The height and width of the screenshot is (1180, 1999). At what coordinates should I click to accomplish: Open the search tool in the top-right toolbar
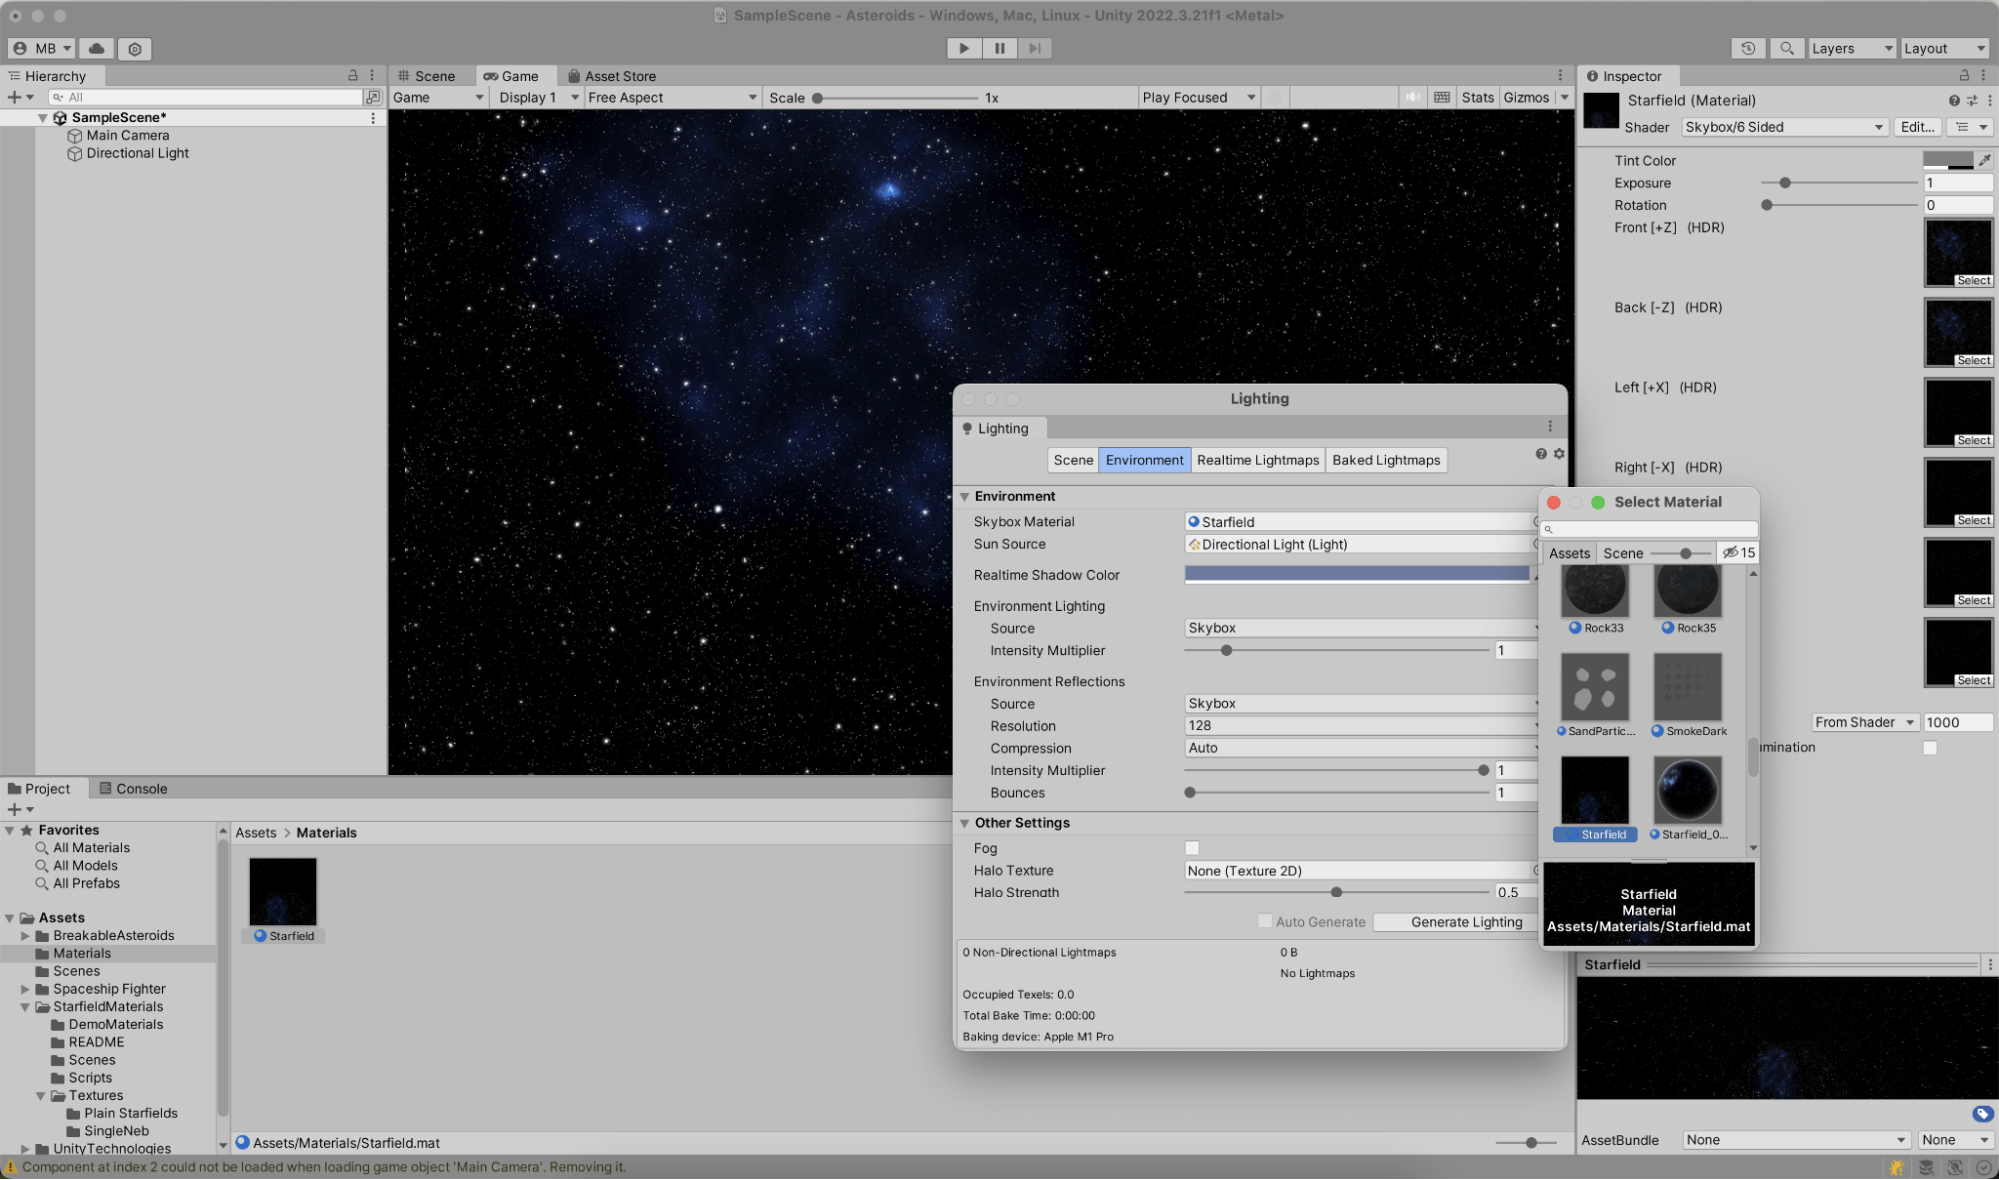tap(1787, 47)
